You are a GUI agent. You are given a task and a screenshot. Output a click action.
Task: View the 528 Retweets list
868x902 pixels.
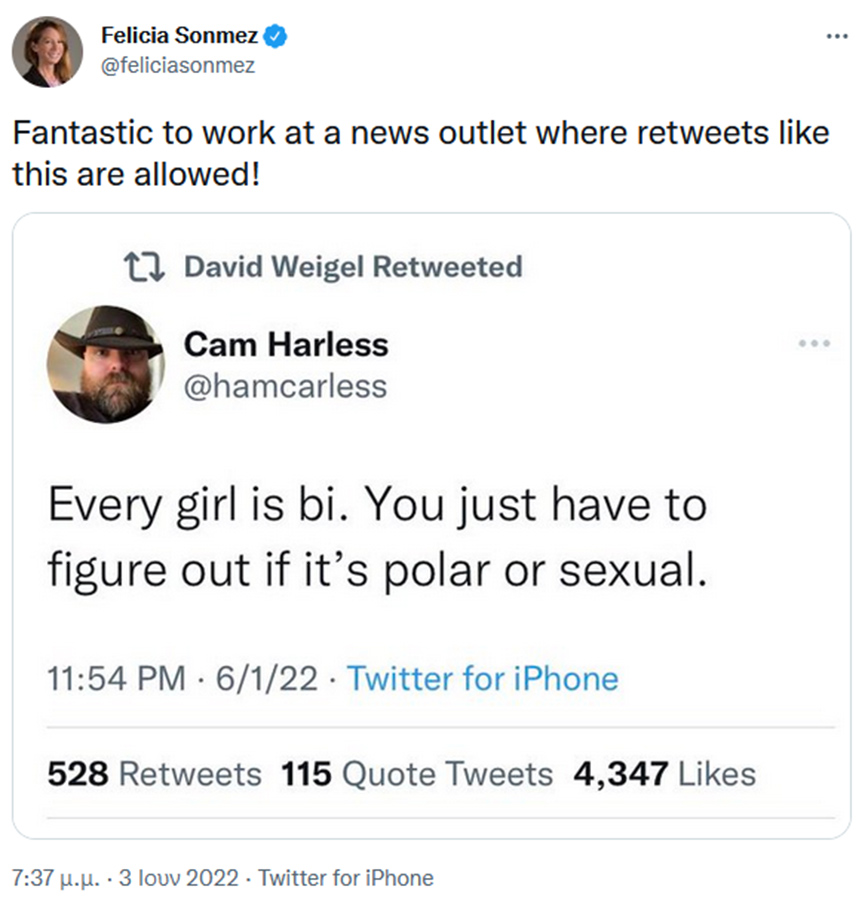click(x=155, y=773)
